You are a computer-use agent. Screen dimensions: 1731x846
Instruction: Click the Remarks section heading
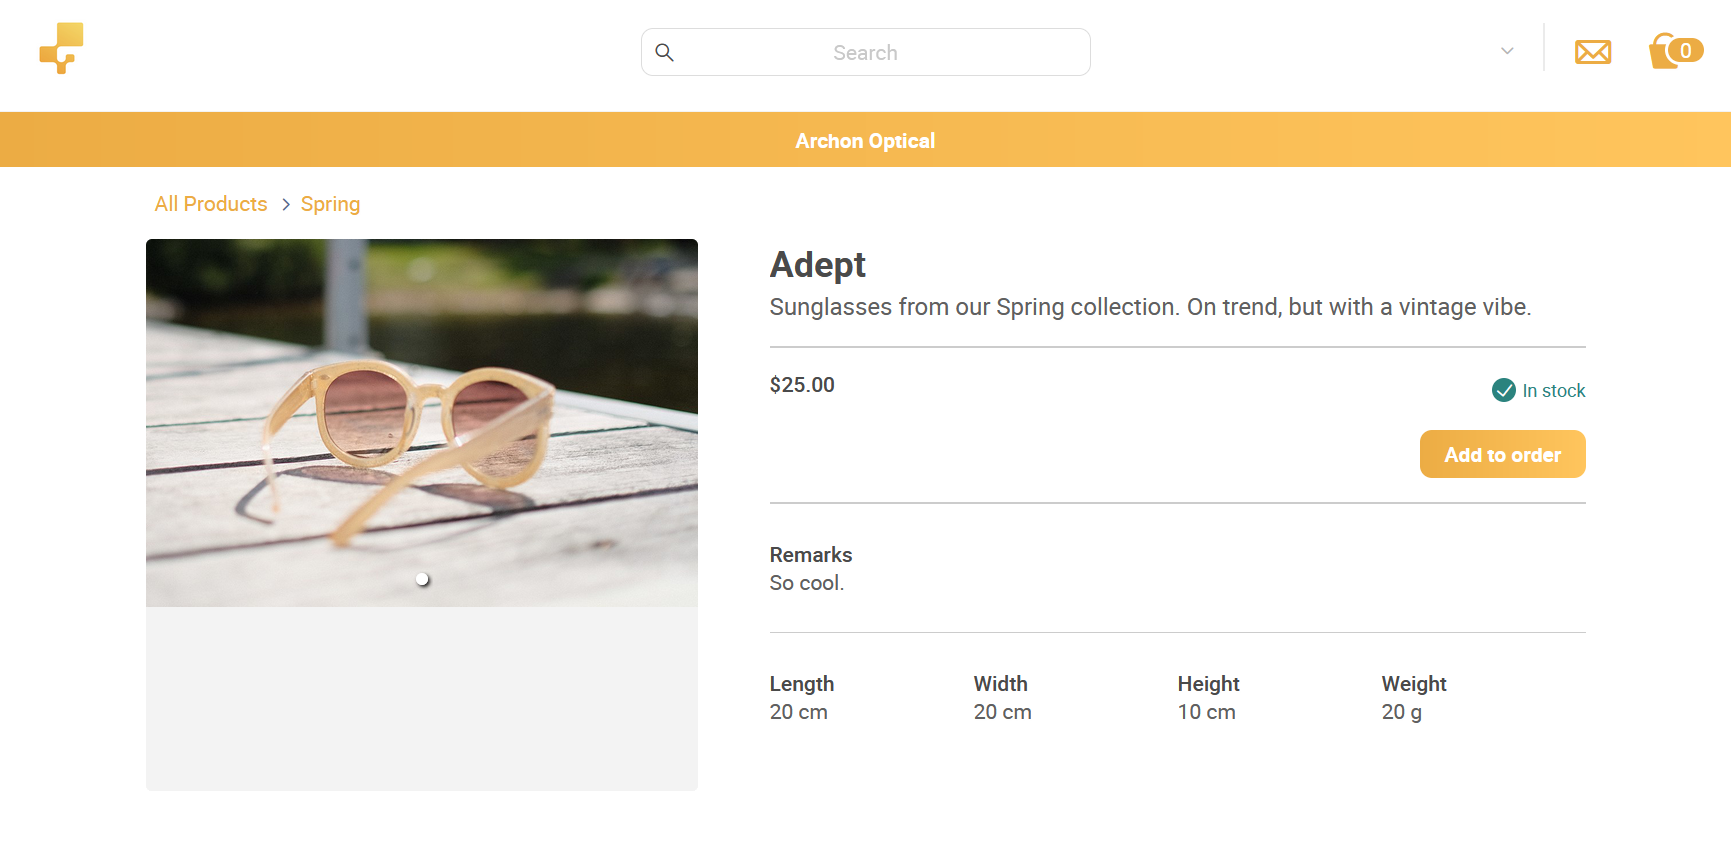(811, 555)
